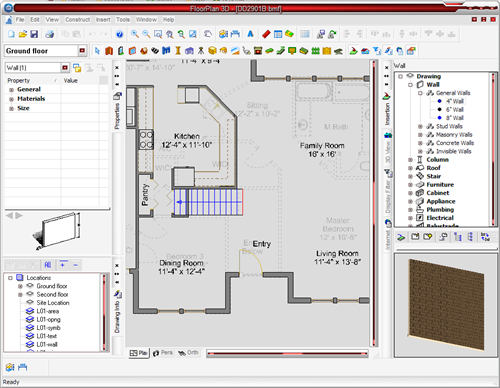Switch to the Plan view tab
Viewport: 500px width, 388px height.
click(x=139, y=353)
